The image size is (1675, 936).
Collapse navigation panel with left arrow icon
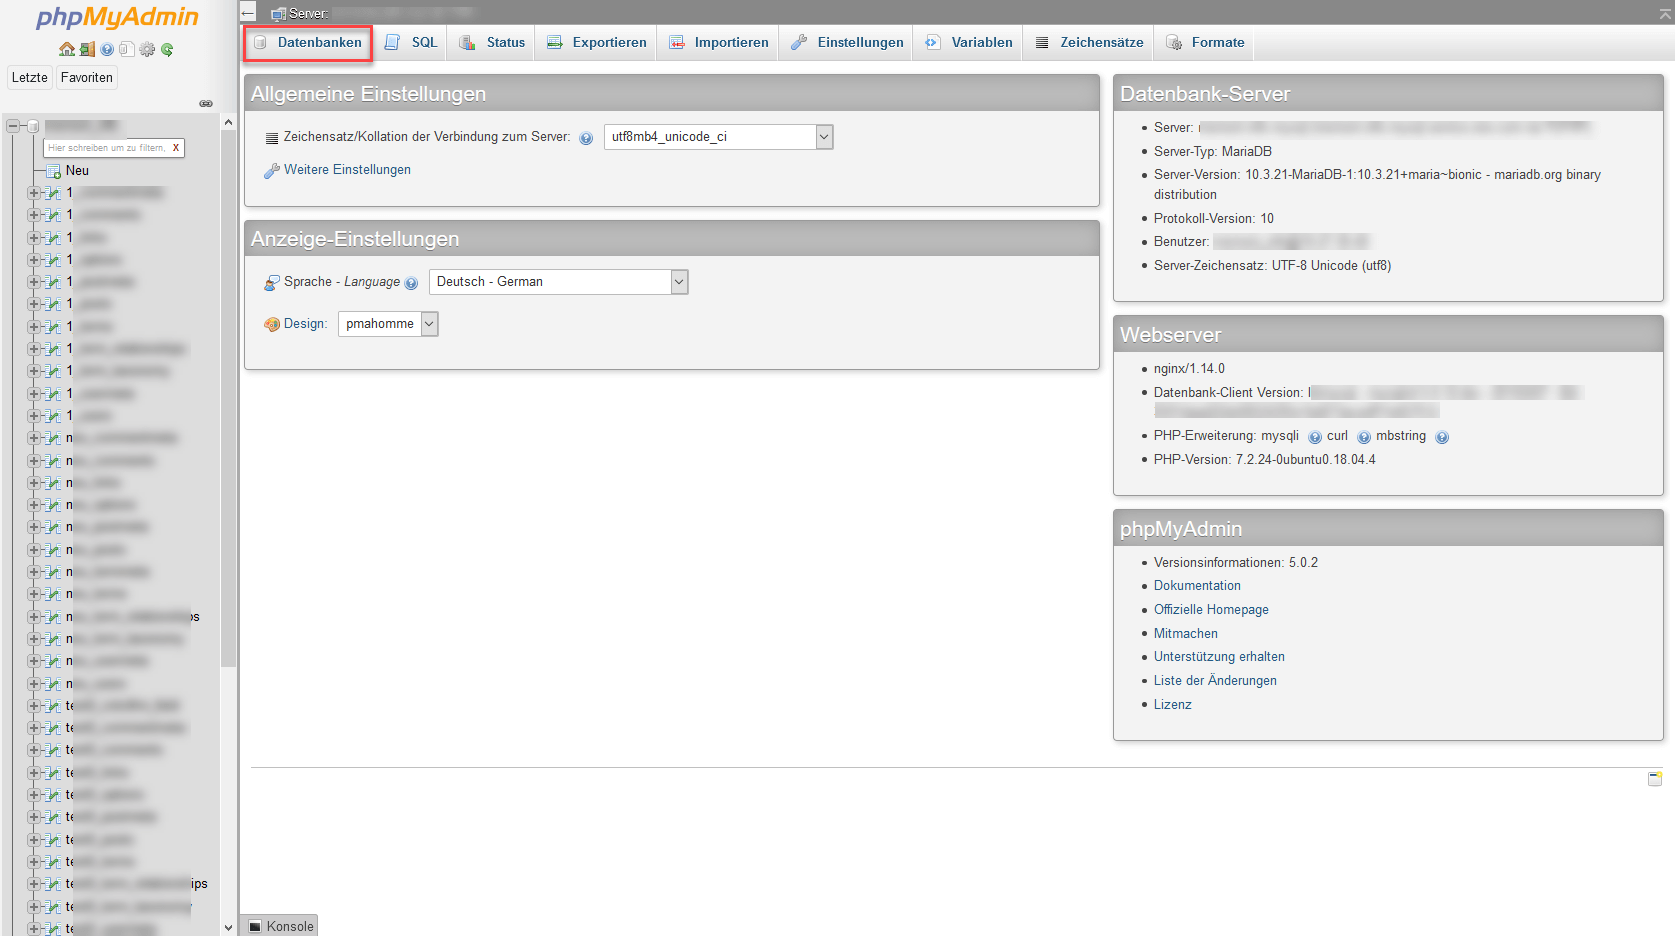248,14
